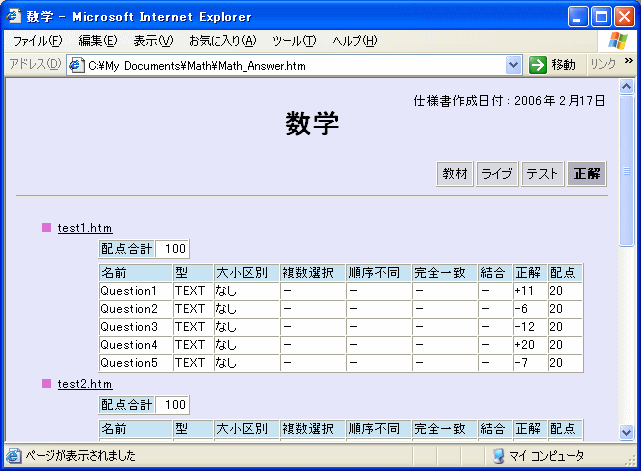Click the pink bullet beside test2.htm
Image resolution: width=641 pixels, height=471 pixels.
tap(46, 383)
